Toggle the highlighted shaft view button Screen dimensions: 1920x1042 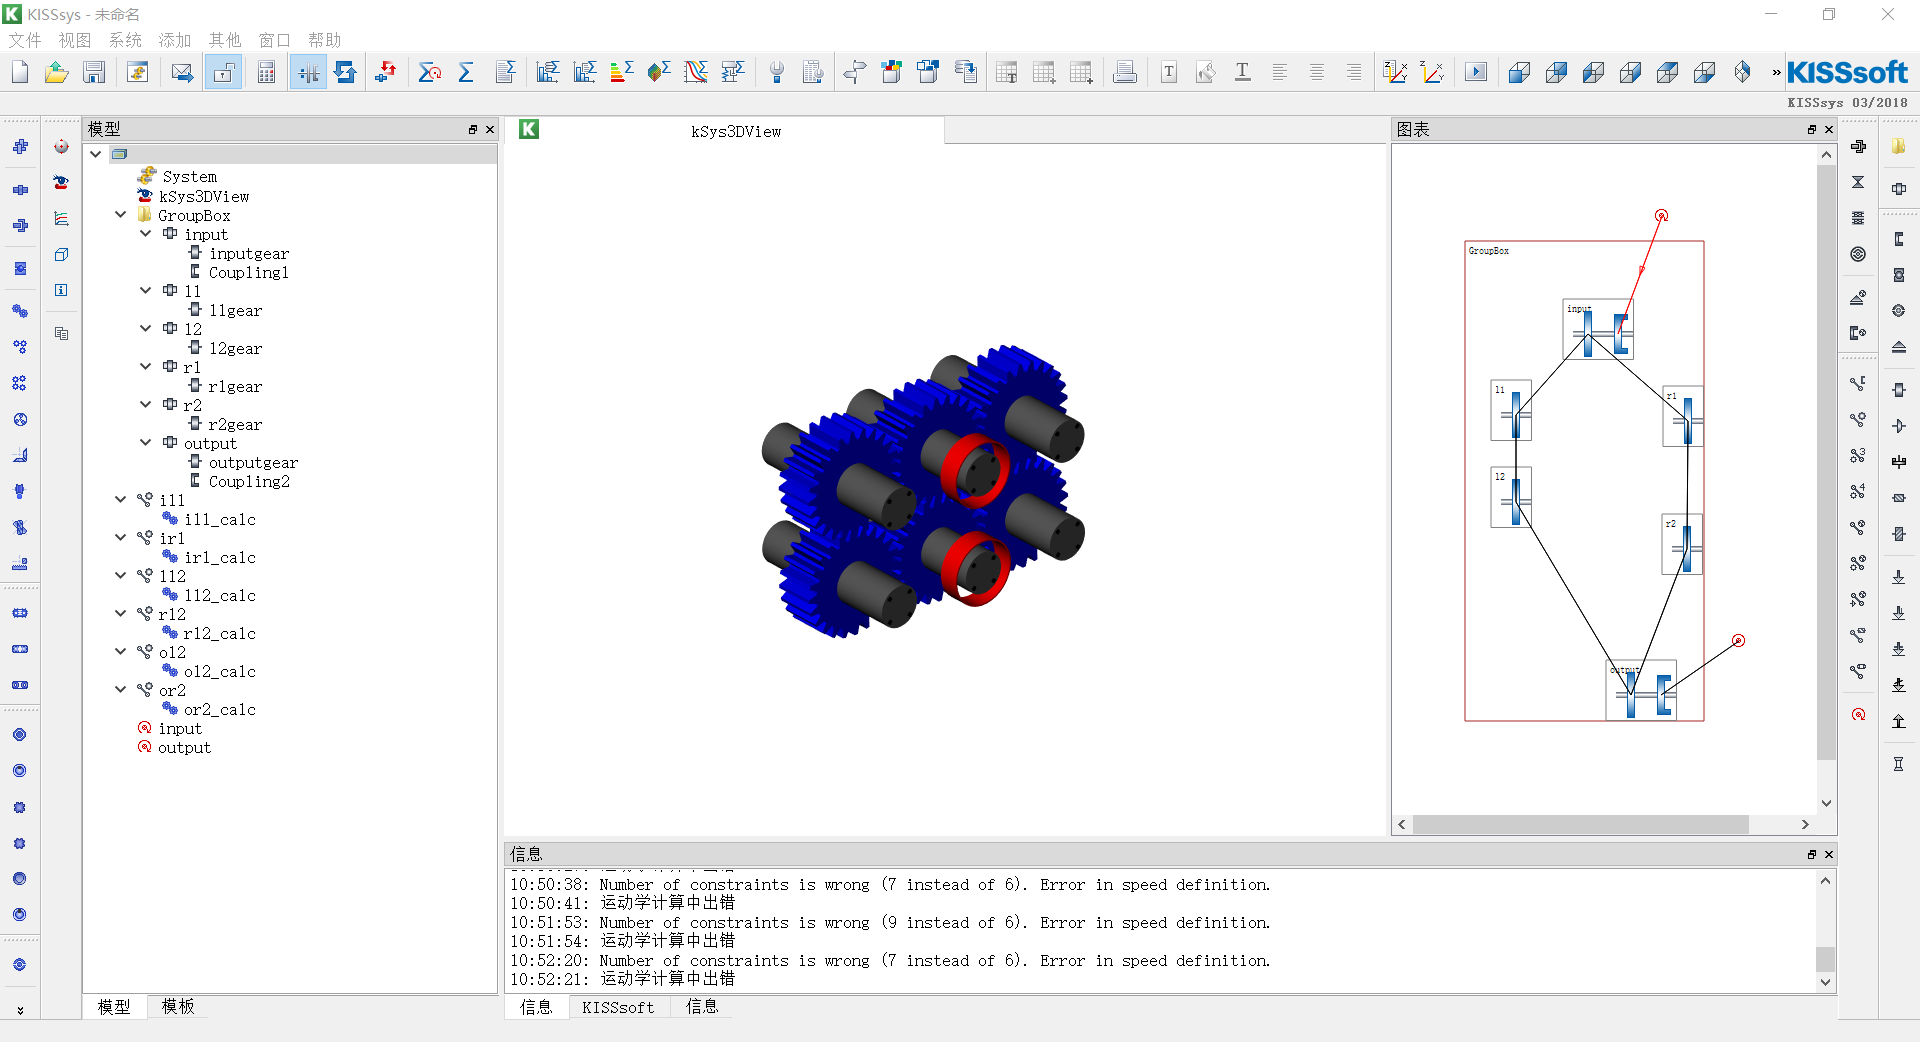309,72
